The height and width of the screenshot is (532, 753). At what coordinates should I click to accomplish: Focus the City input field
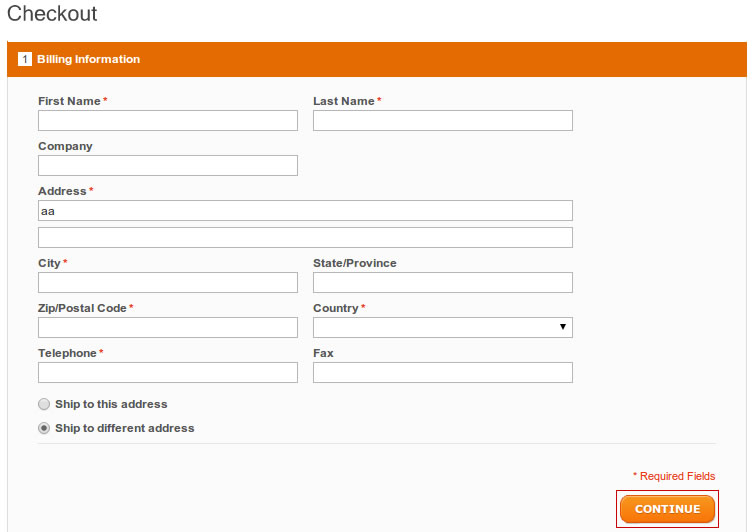(168, 283)
